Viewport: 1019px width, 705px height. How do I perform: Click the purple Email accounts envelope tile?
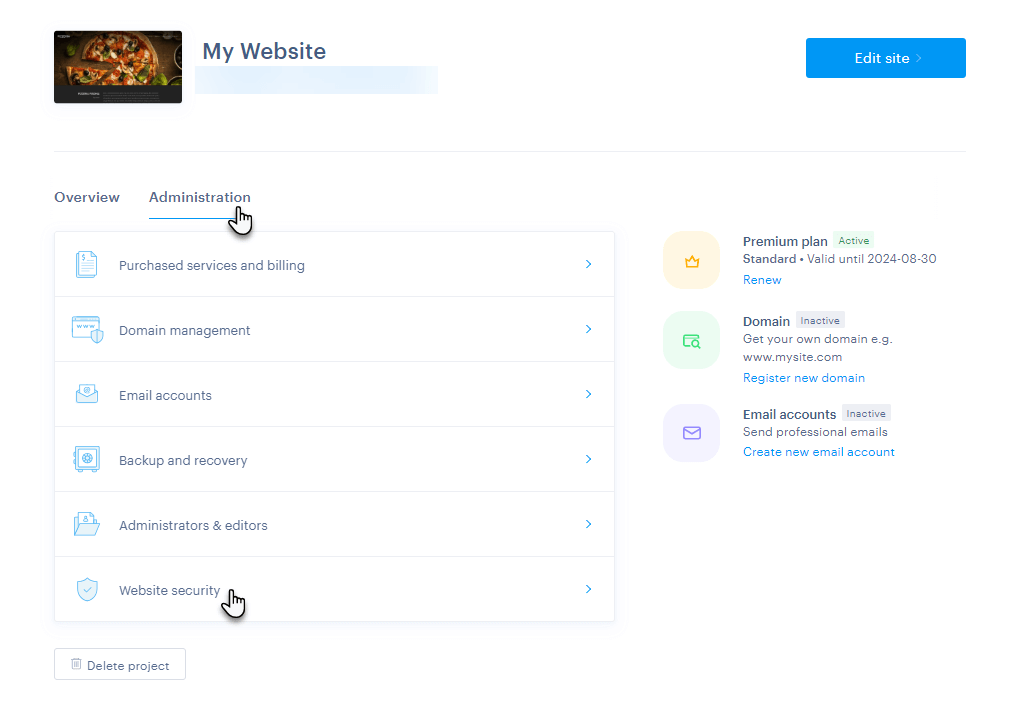coord(691,433)
